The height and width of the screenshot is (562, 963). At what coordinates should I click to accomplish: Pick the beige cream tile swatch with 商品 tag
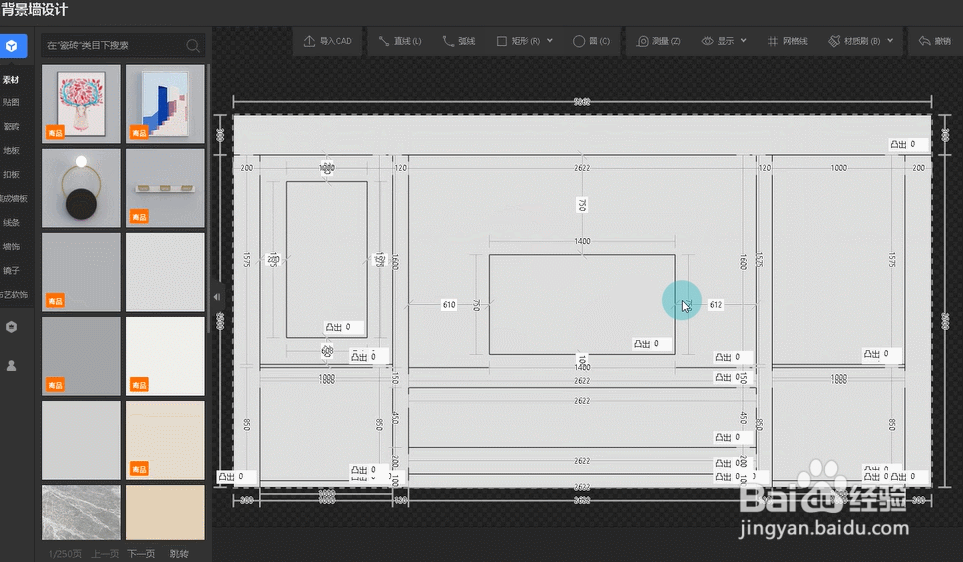click(x=165, y=440)
